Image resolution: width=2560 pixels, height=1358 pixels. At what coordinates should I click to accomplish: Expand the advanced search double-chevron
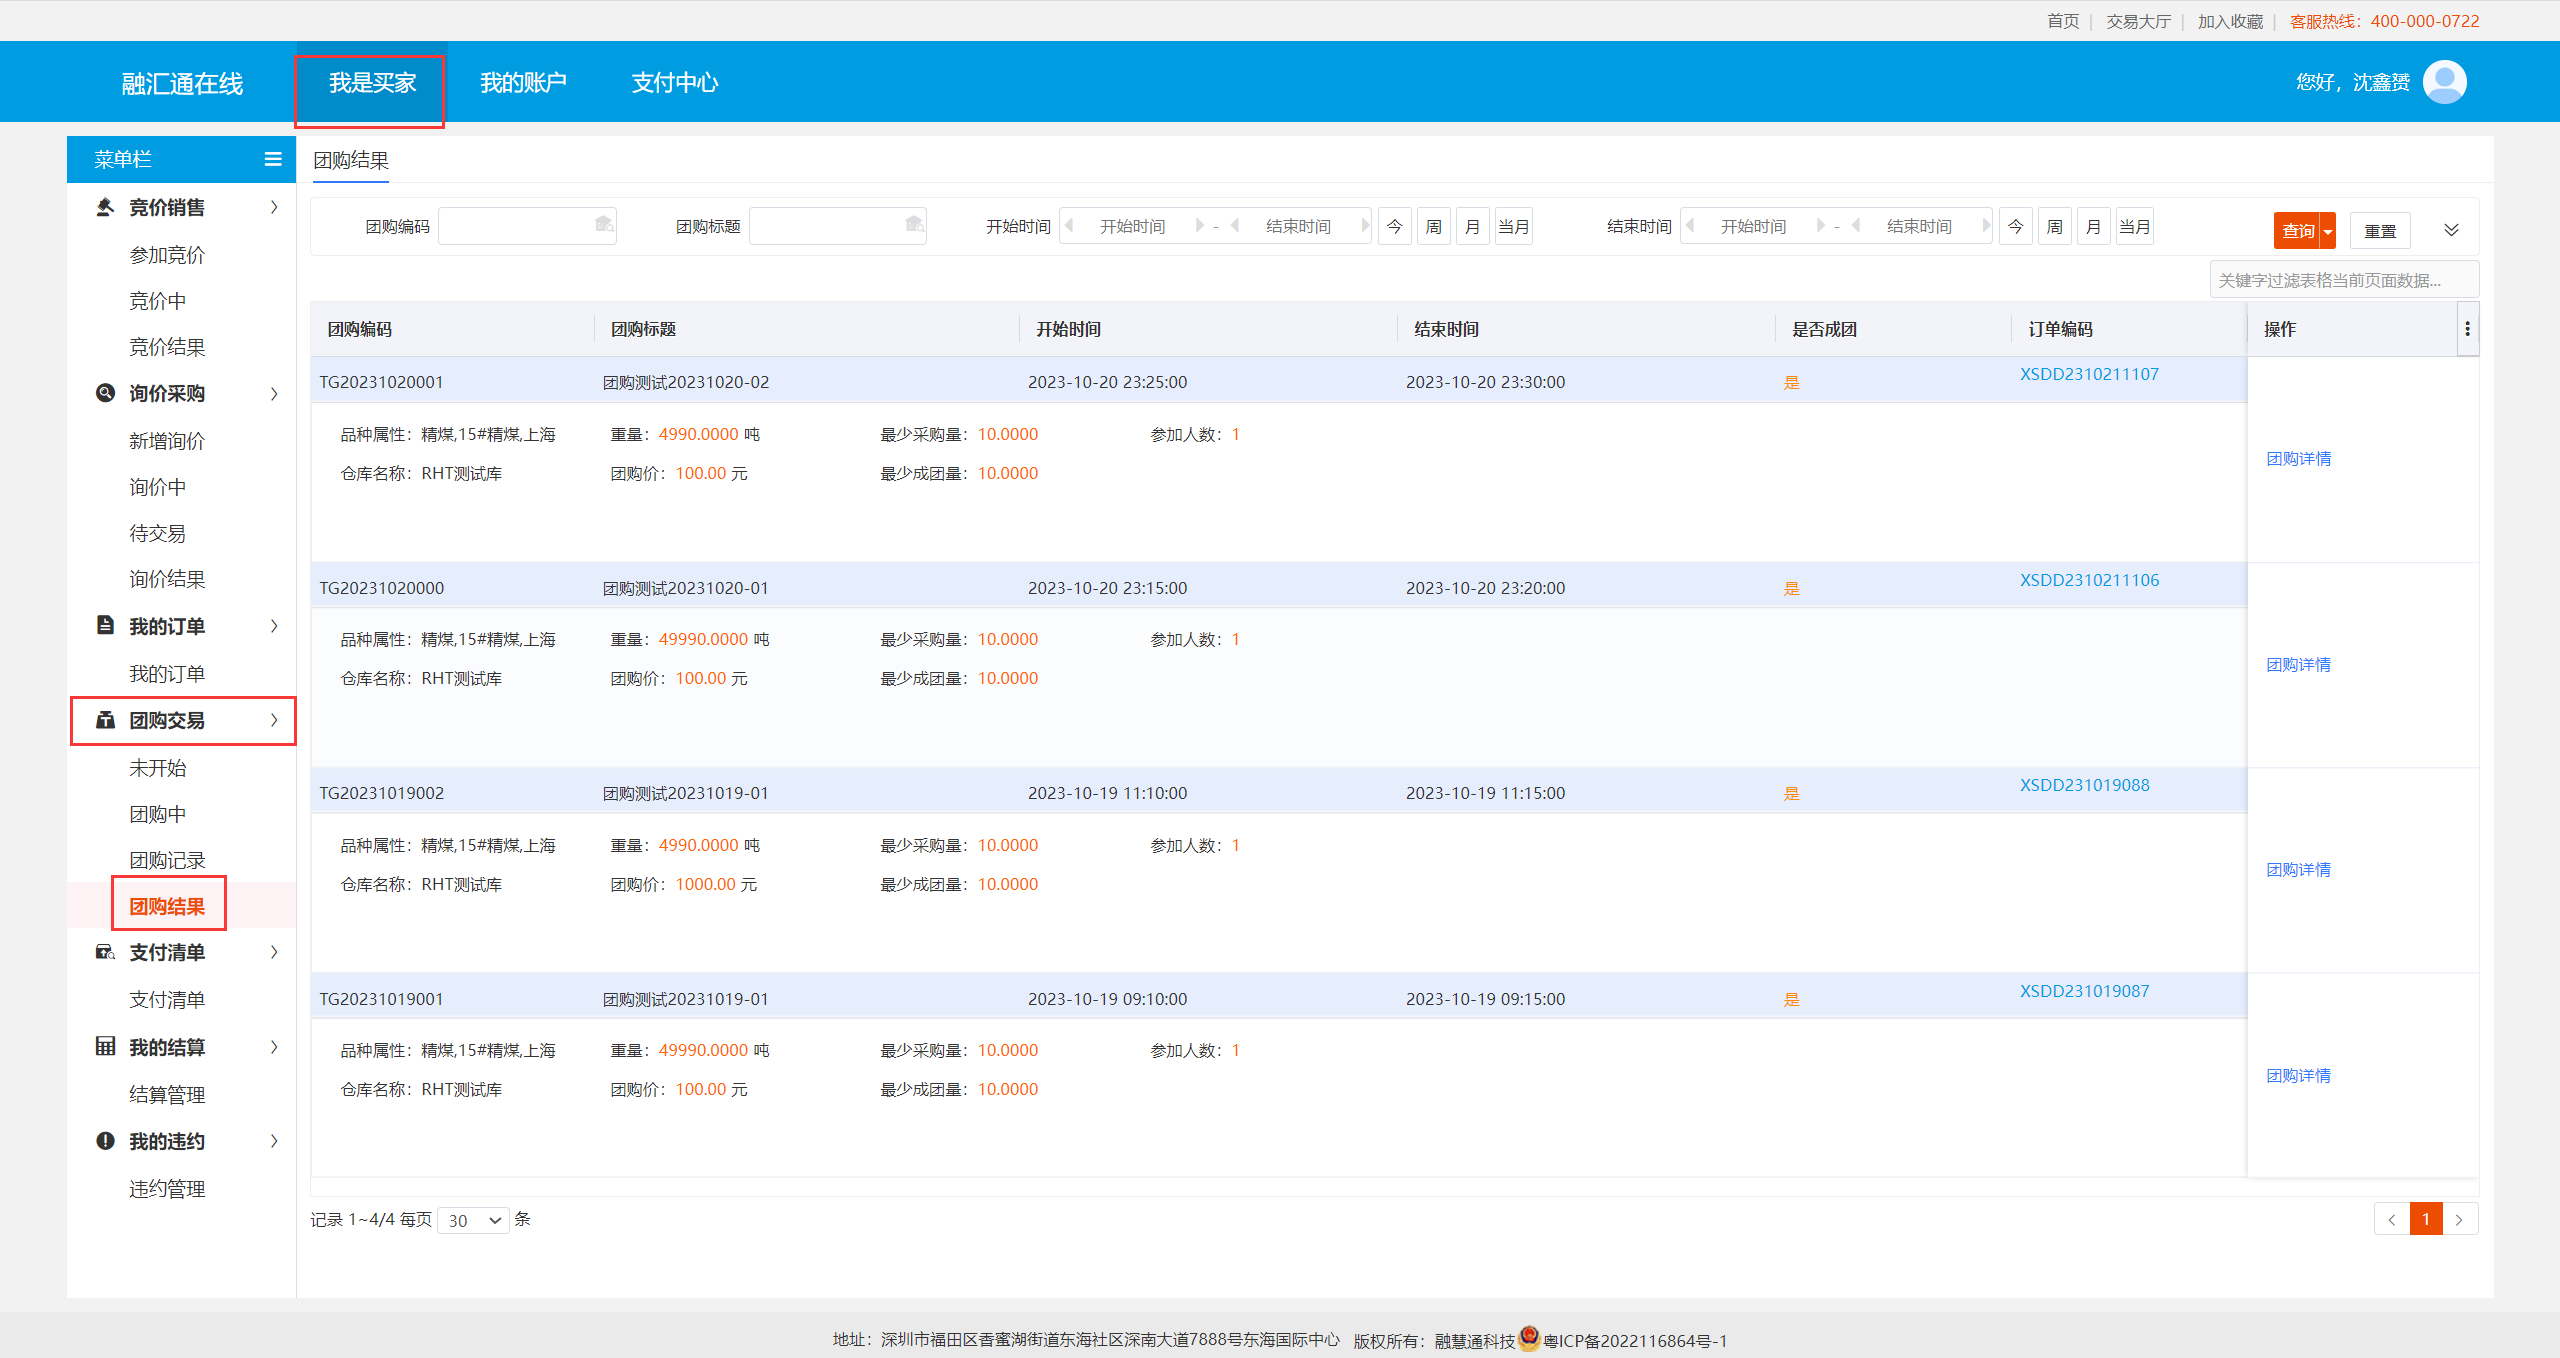[2451, 230]
